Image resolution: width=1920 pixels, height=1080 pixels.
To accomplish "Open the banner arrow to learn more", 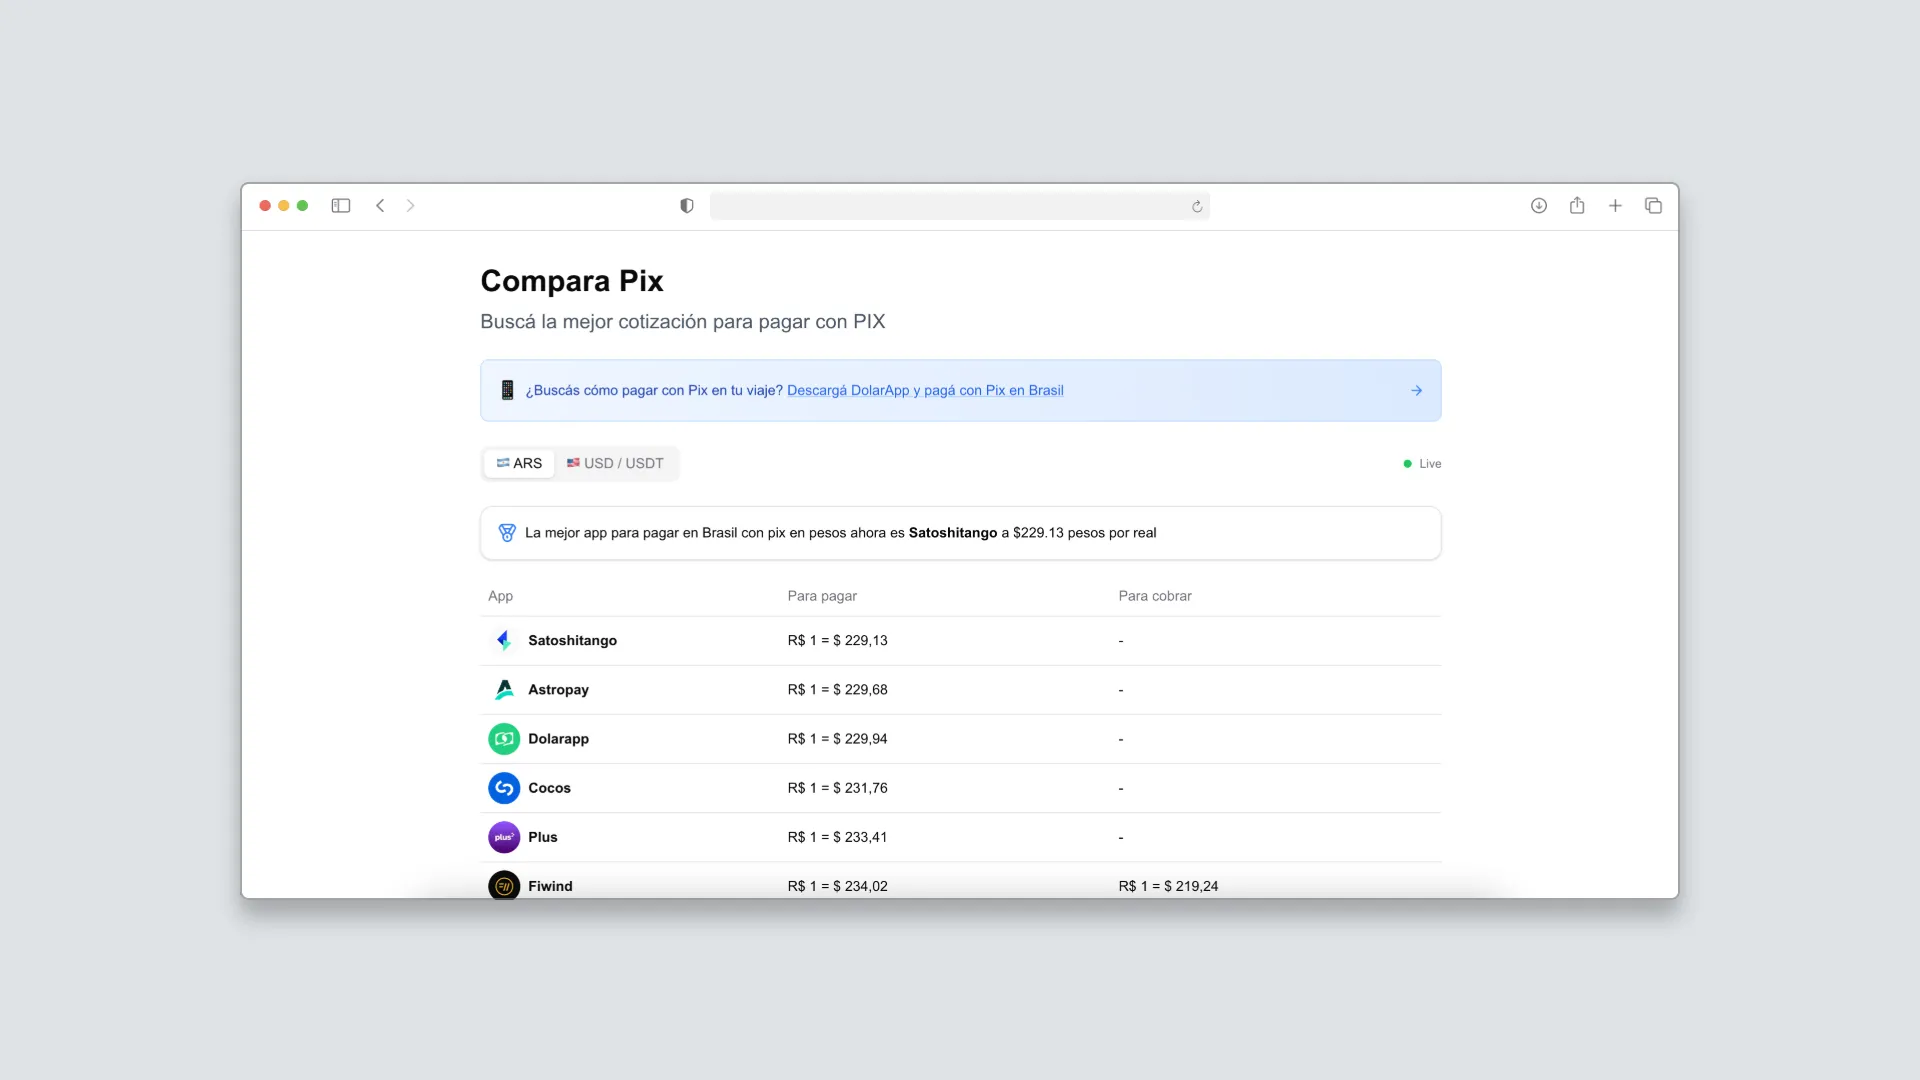I will coord(1417,390).
